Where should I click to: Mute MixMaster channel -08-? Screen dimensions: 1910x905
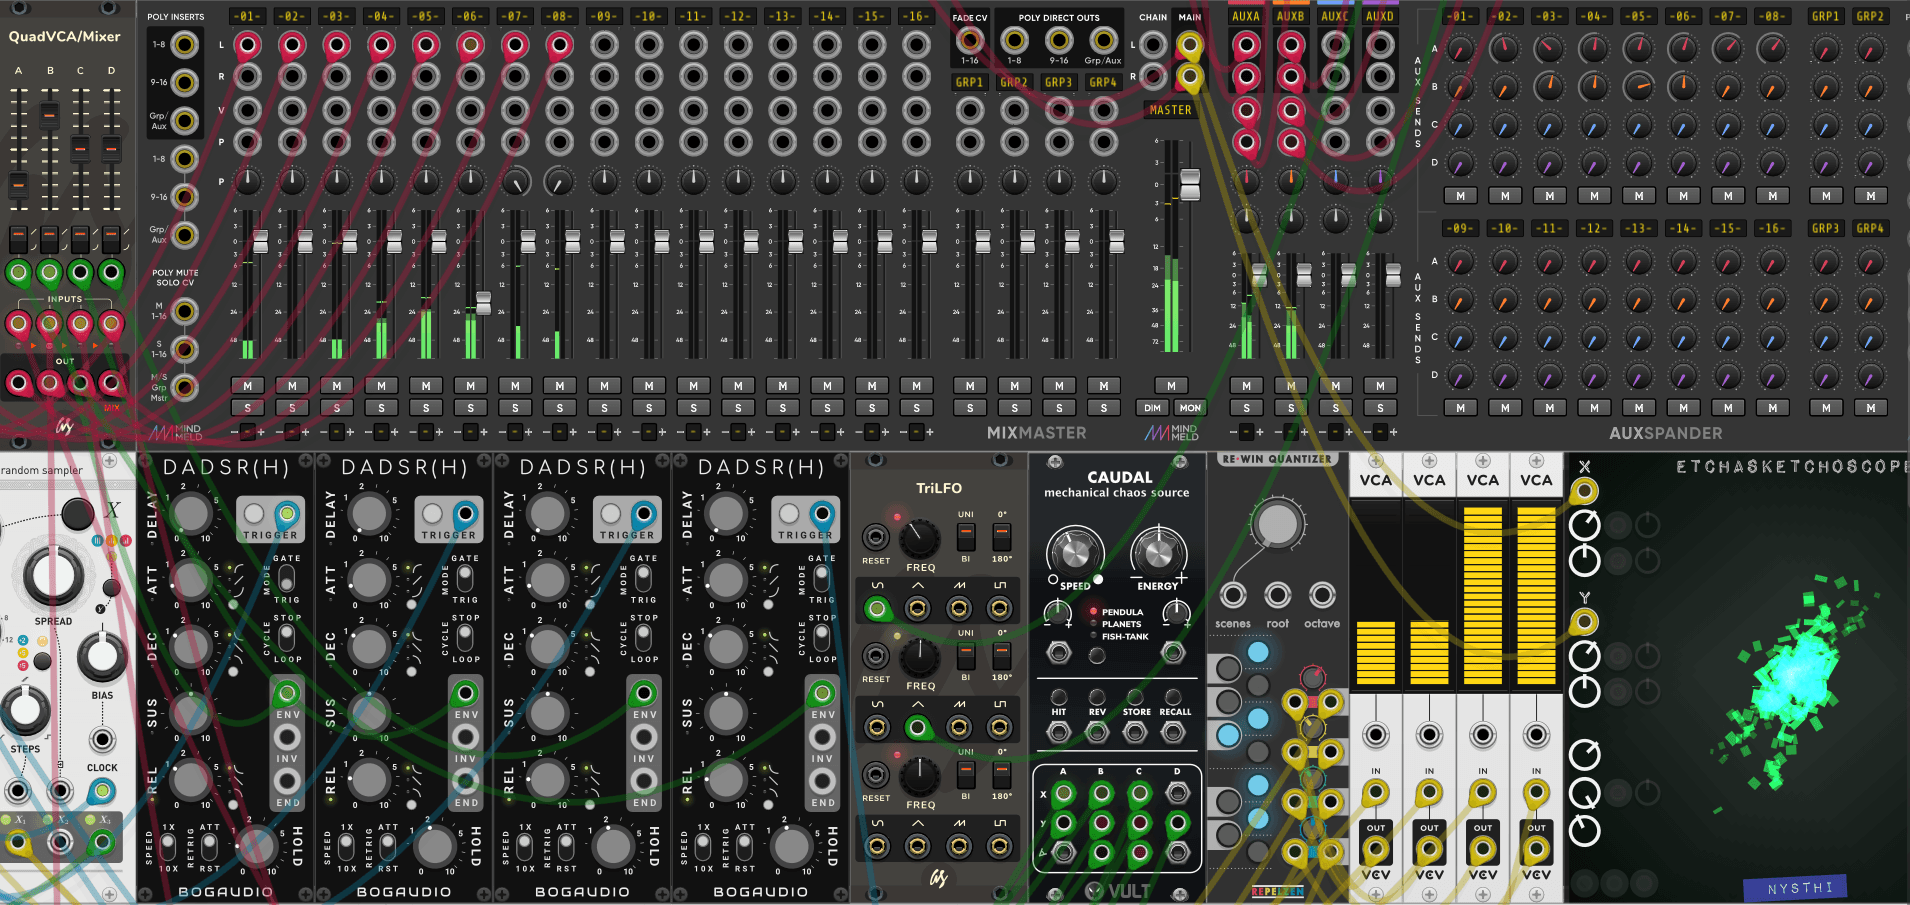coord(559,386)
